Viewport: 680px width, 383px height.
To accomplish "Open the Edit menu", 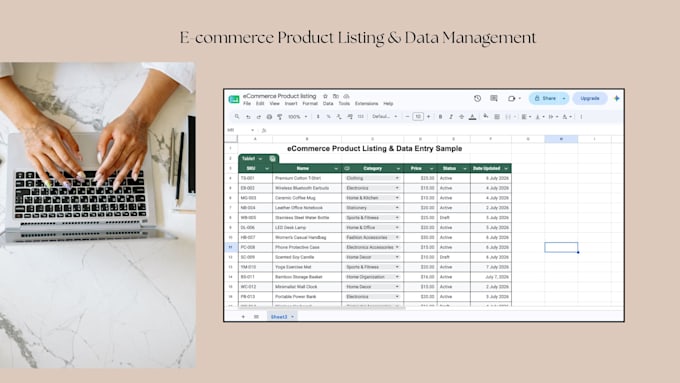I will tap(260, 104).
